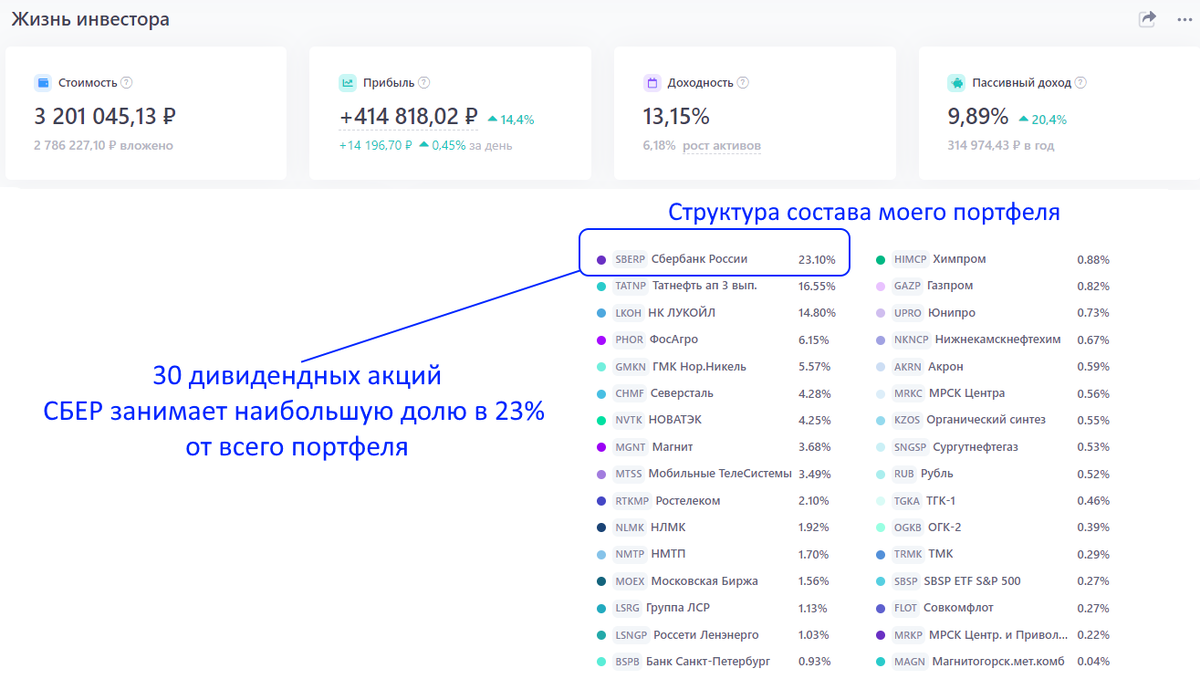Select Россети Ленэнерго row
Image resolution: width=1200 pixels, height=679 pixels.
coord(715,635)
